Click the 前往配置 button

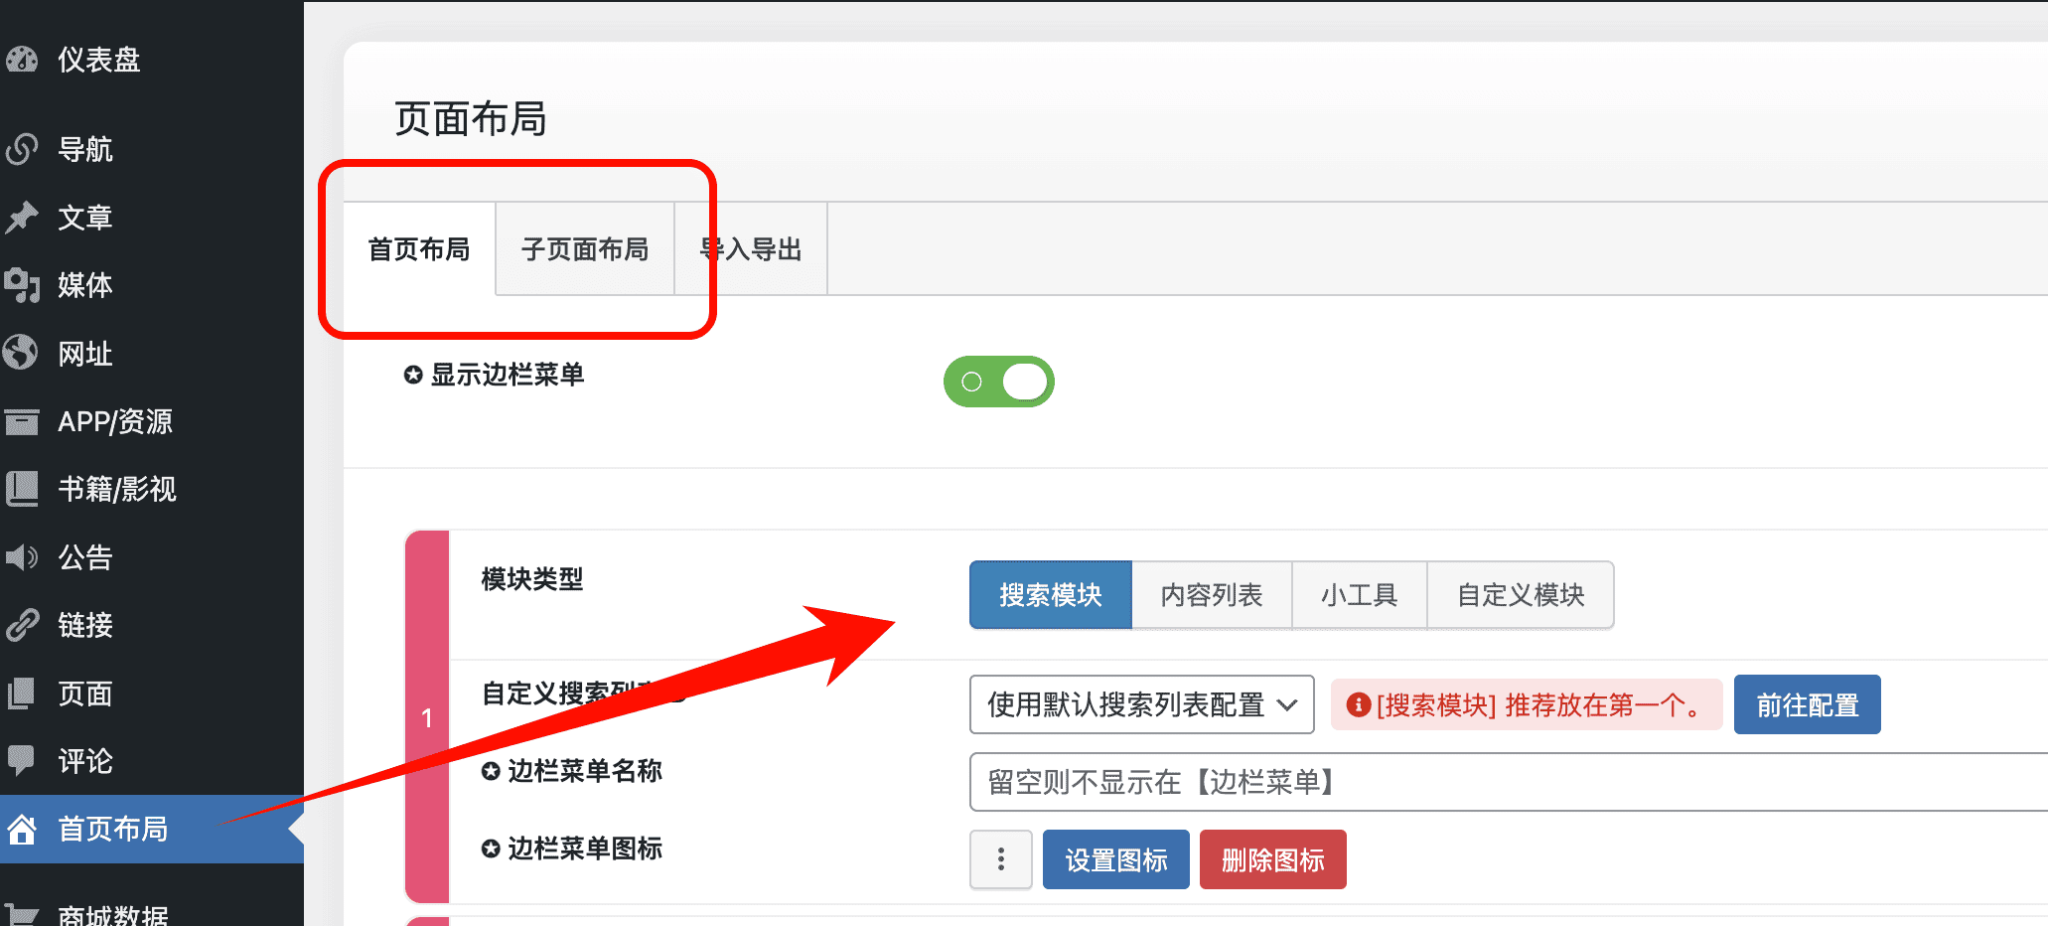1806,704
